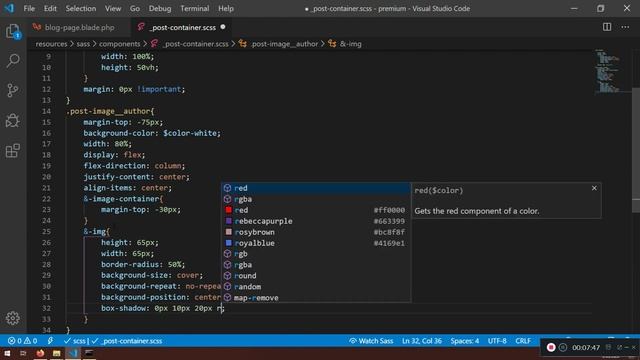Click the minimap code overview
640x360 pixels.
point(608,71)
